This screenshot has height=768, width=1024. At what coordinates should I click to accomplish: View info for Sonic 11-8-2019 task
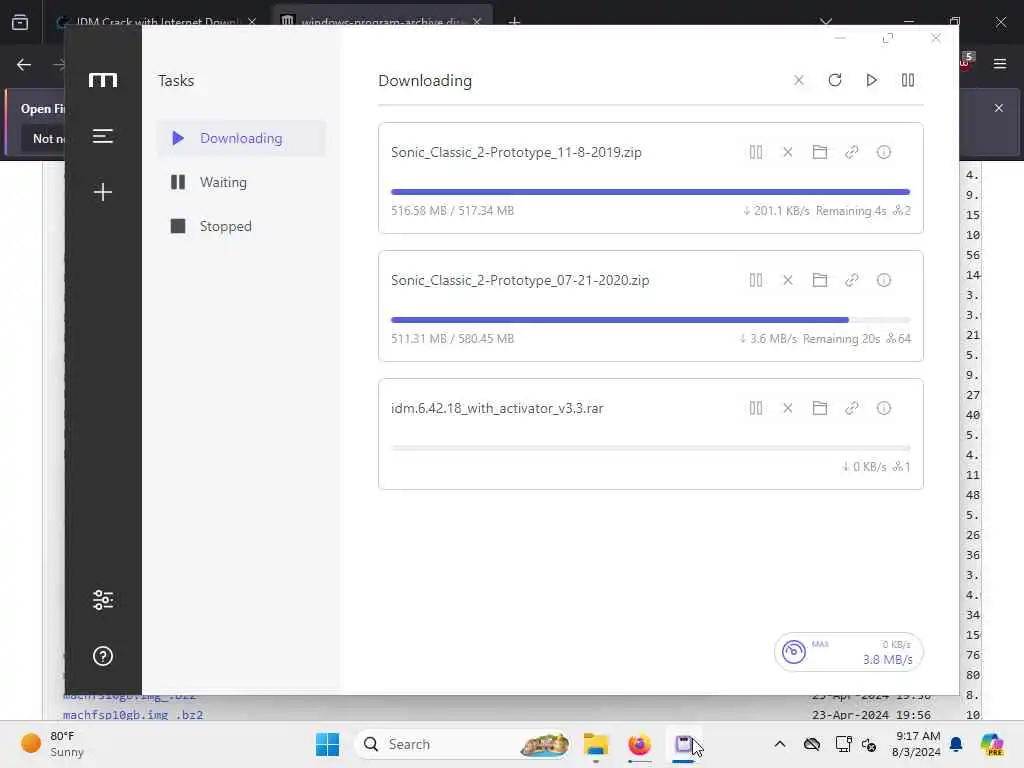point(884,152)
